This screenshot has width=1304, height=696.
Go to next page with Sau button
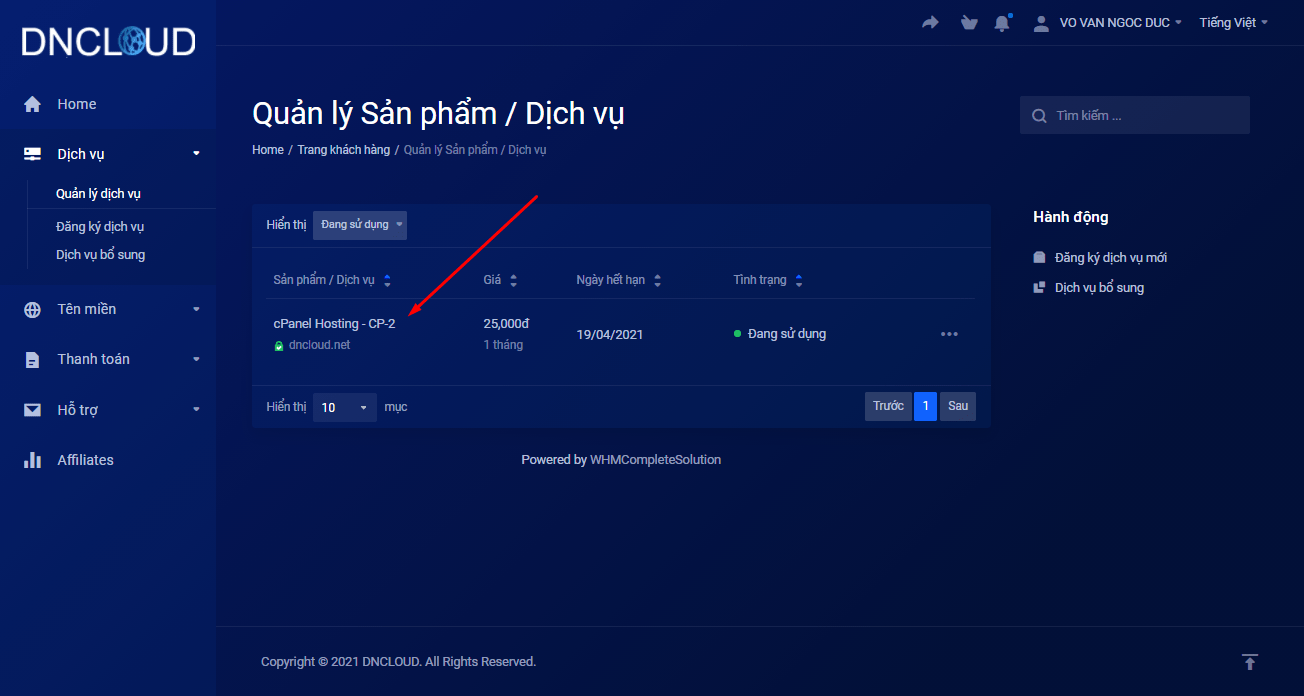(958, 406)
